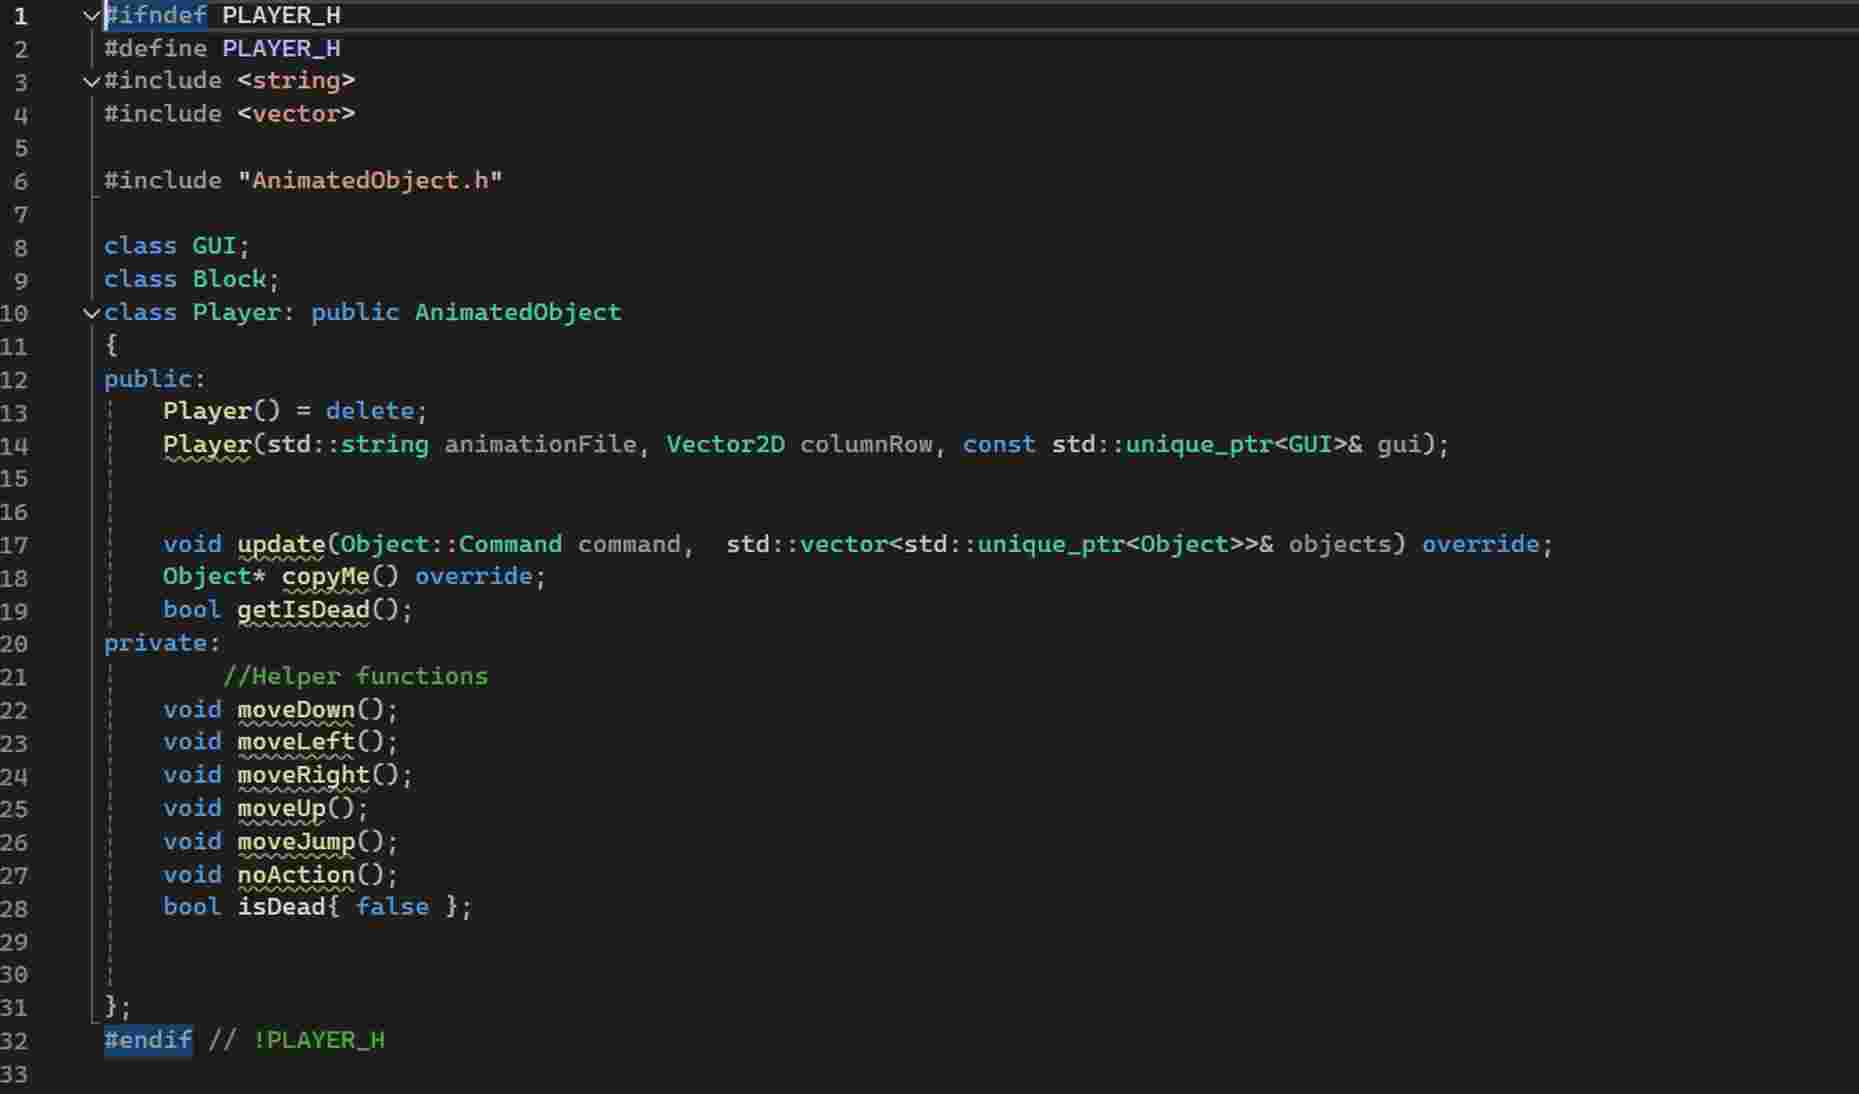
Task: Click the "#define" directive on line 2
Action: pos(156,49)
